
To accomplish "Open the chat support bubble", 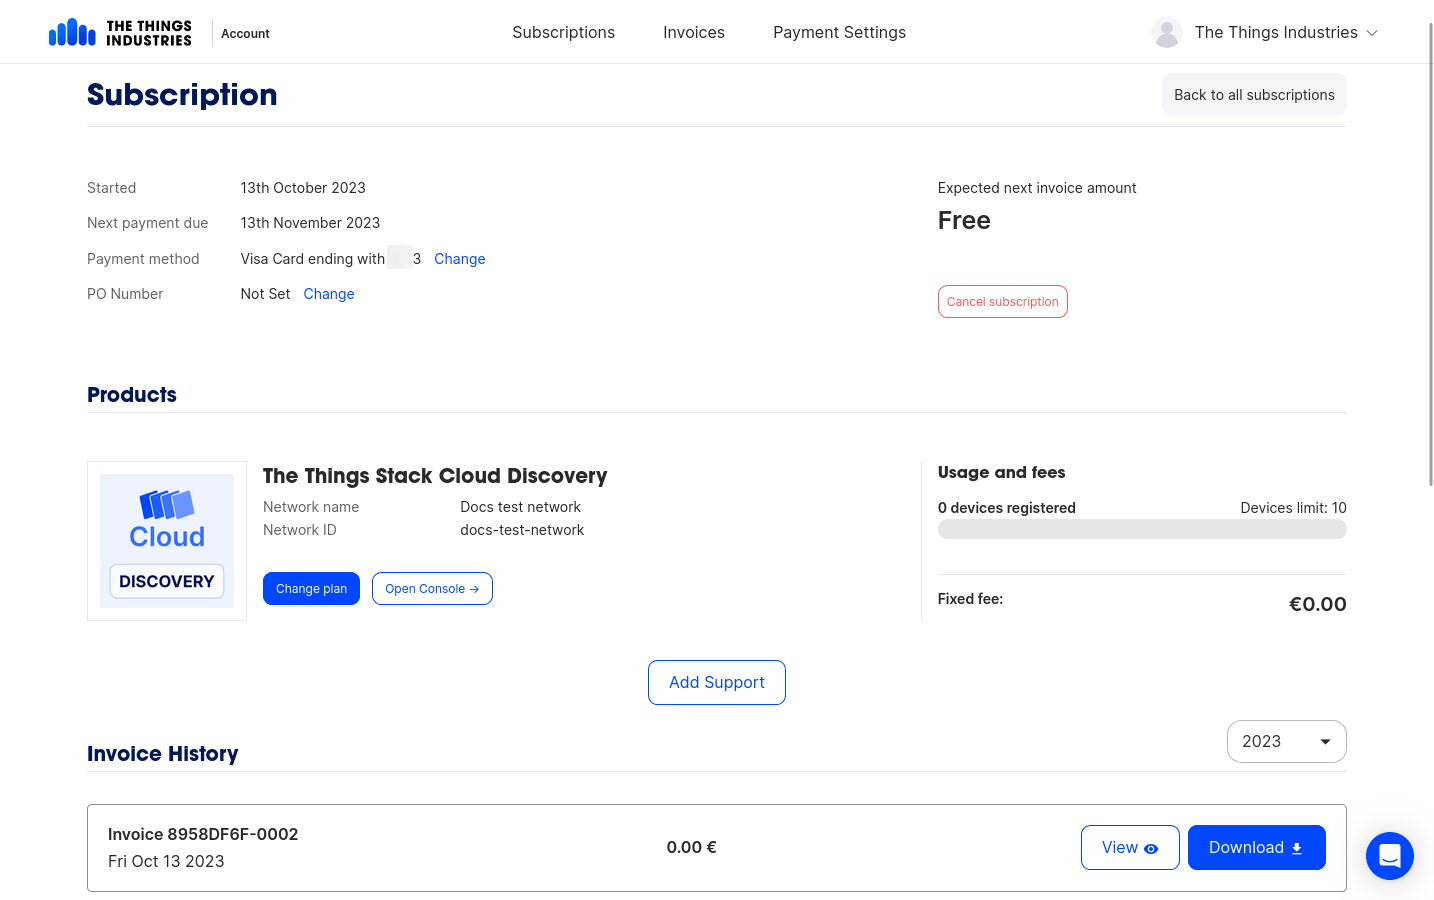I will (x=1389, y=856).
